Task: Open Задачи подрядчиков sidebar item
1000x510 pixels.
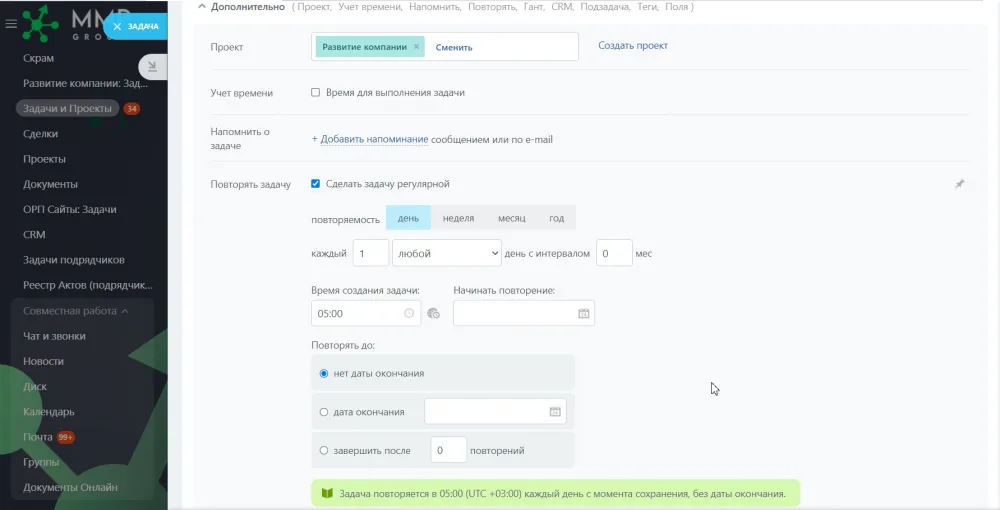Action: coord(73,260)
